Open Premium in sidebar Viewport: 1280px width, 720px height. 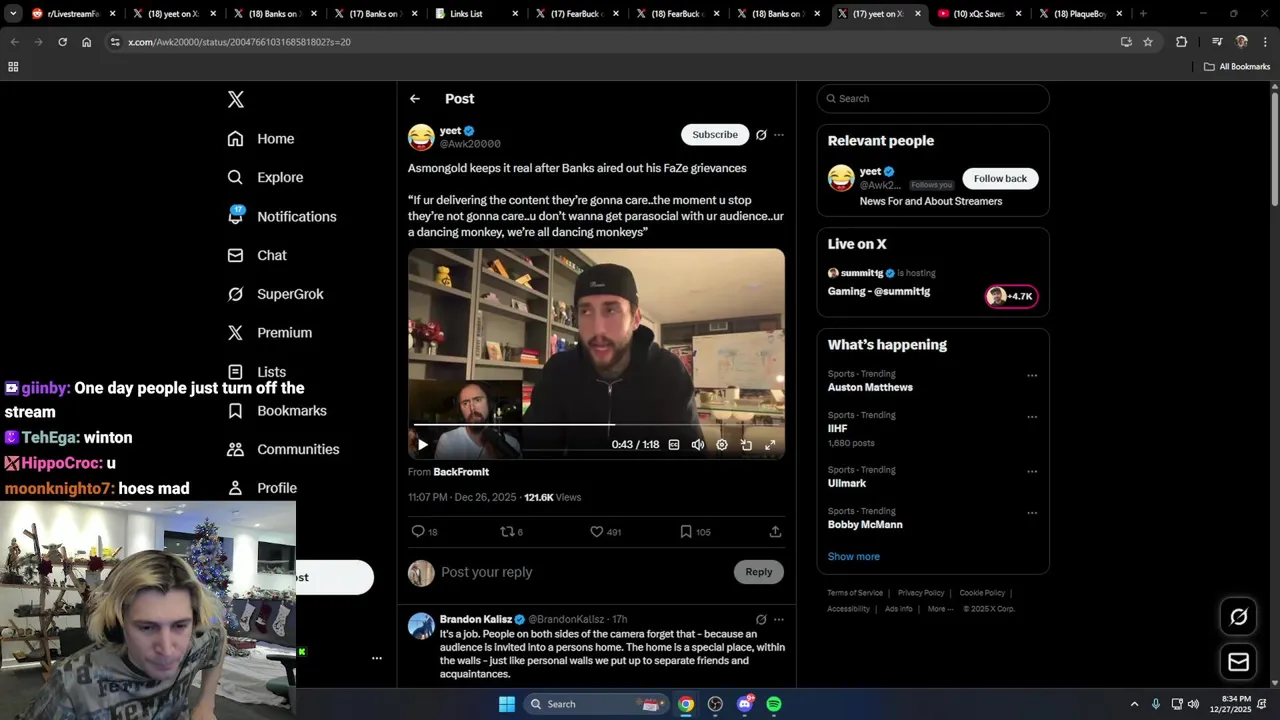tap(270, 333)
